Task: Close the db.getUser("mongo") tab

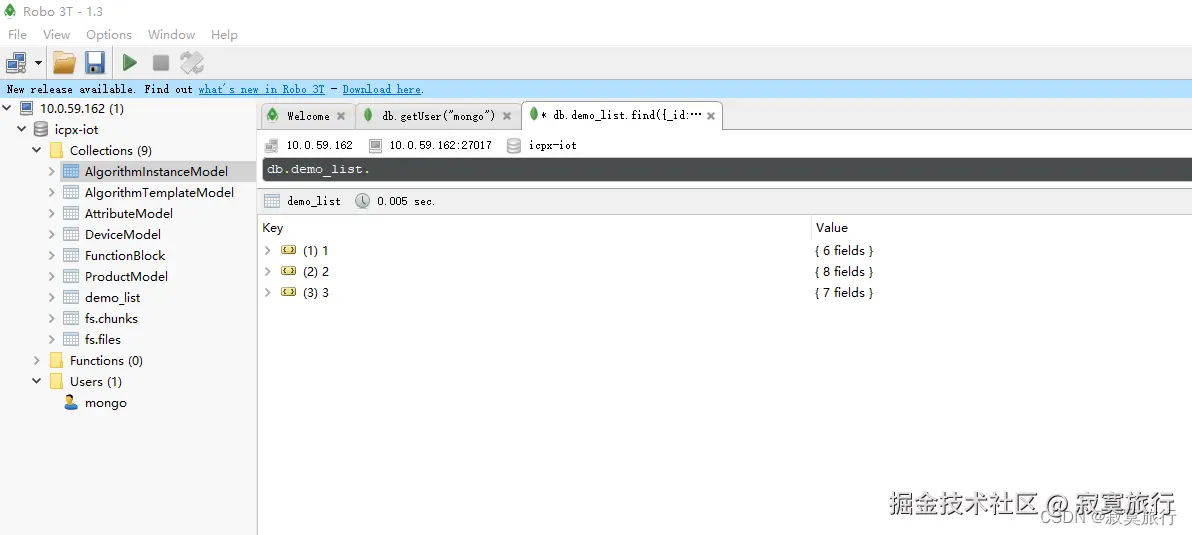Action: pyautogui.click(x=507, y=116)
